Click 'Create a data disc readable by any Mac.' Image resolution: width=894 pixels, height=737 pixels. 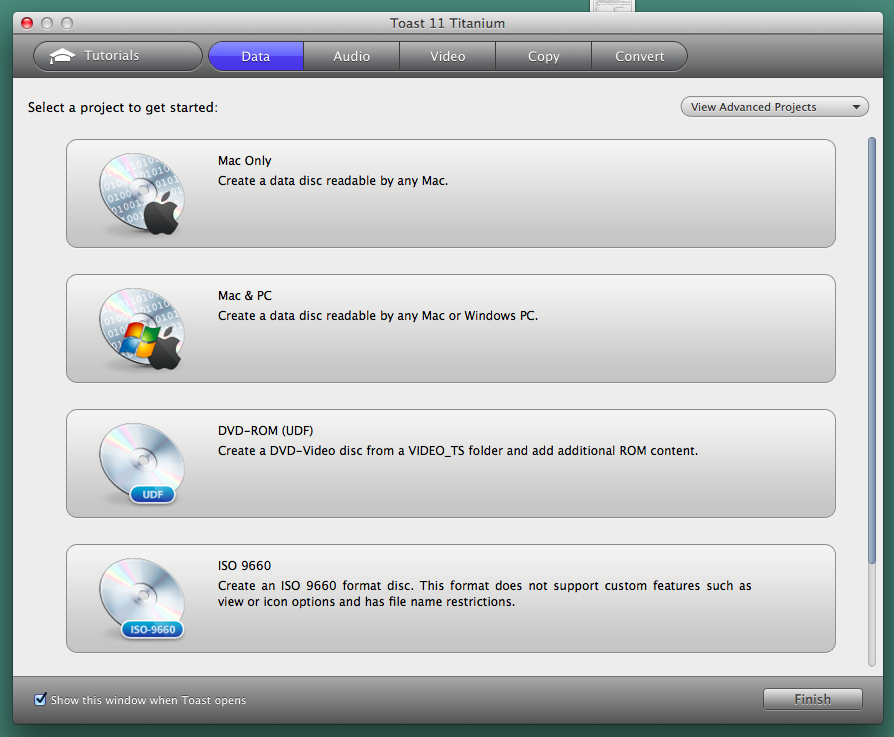[x=333, y=181]
